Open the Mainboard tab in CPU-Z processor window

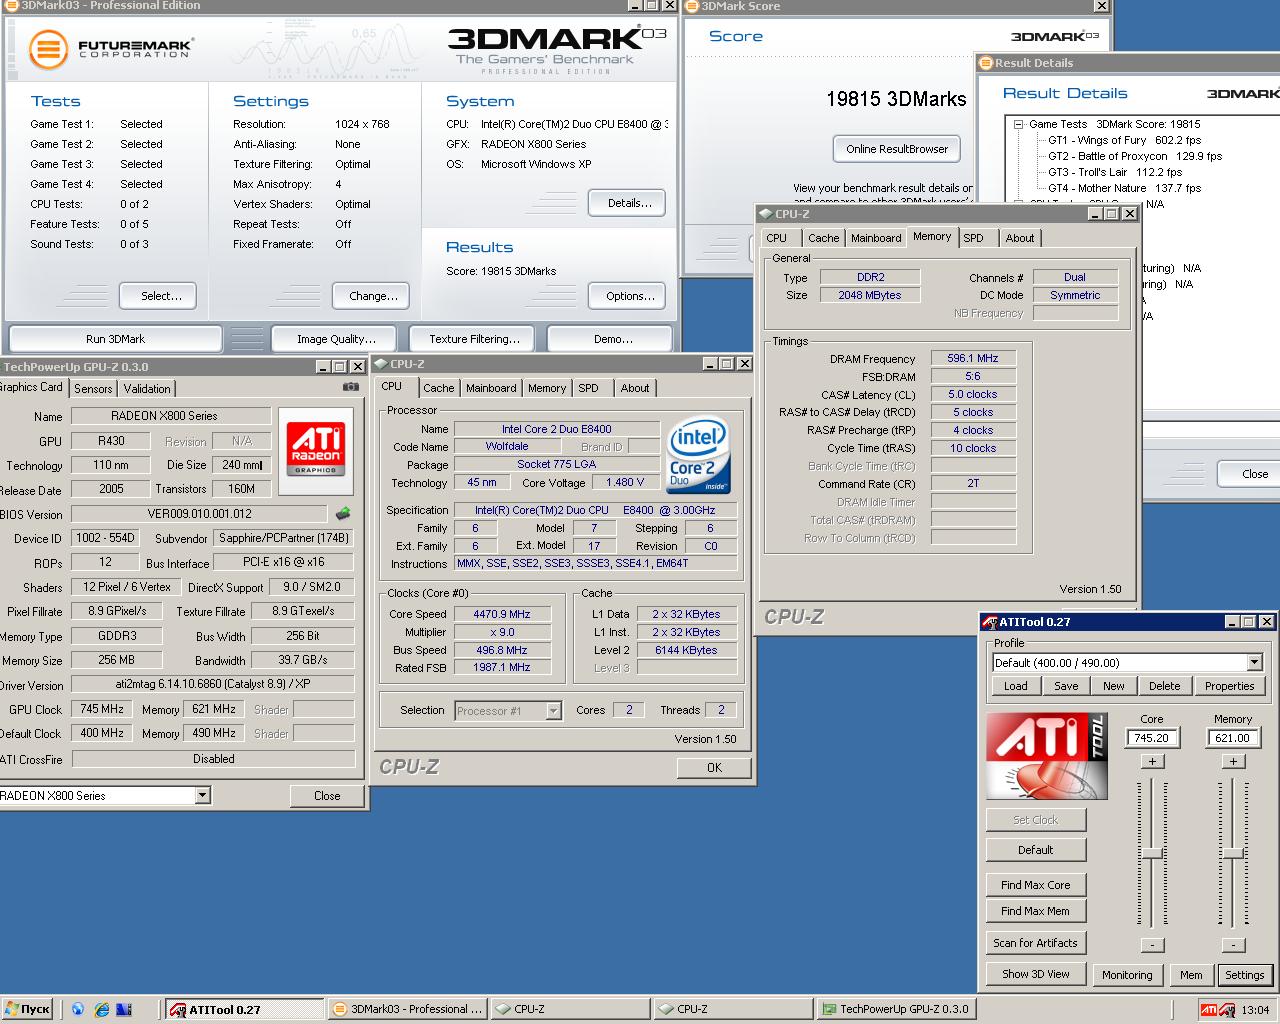(491, 388)
